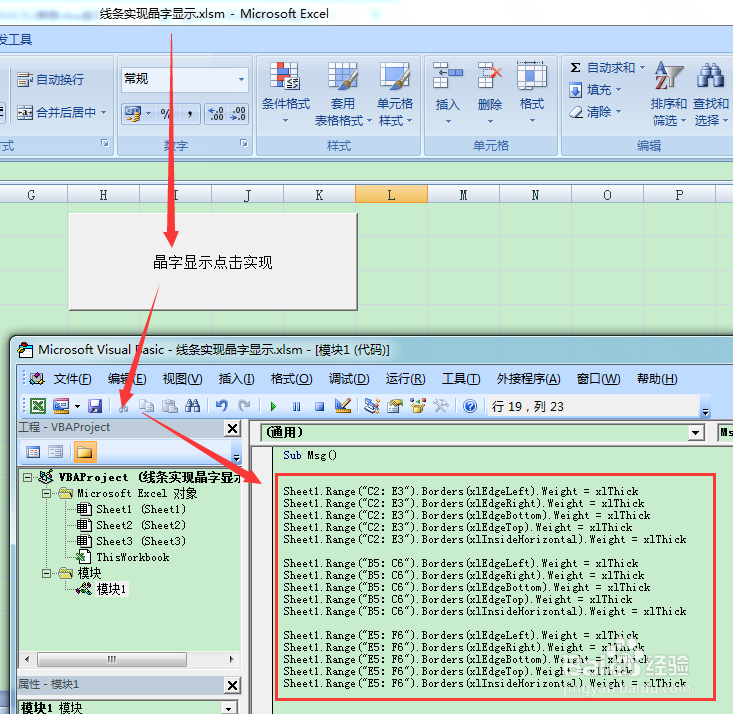Click Insert UserForm icon in VBA toolbar
Screen dimensions: 733x714
61,406
